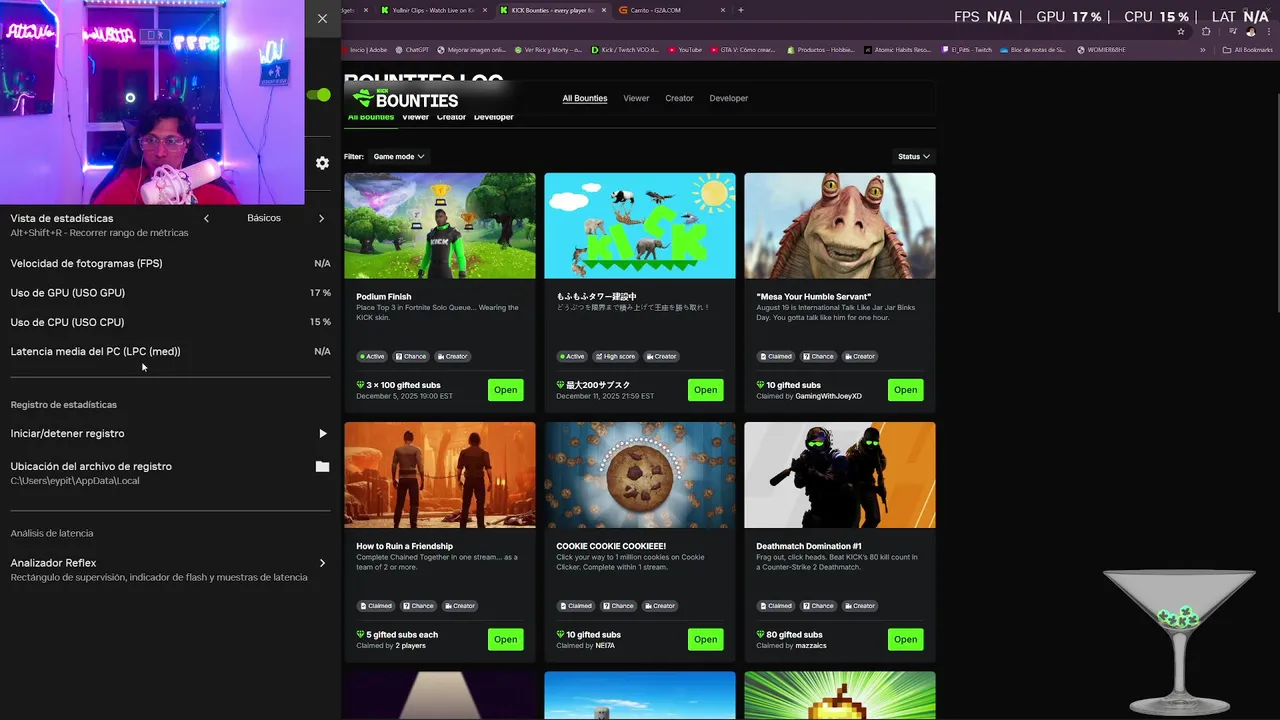Screen dimensions: 1280x720
Task: Click the Claimed tag on How to Ruin a Friendship
Action: tap(376, 606)
